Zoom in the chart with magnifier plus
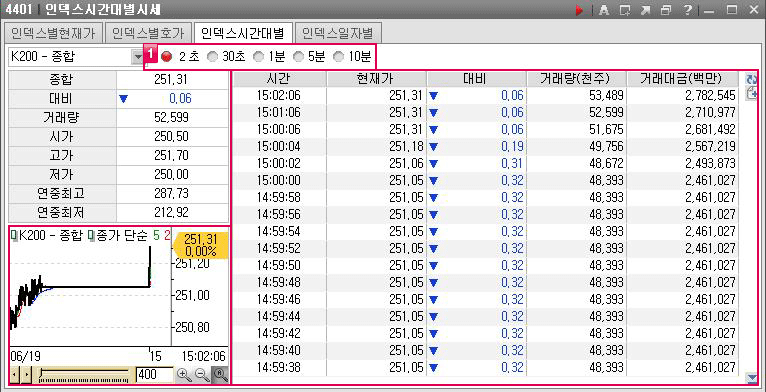766x392 pixels. [x=184, y=375]
